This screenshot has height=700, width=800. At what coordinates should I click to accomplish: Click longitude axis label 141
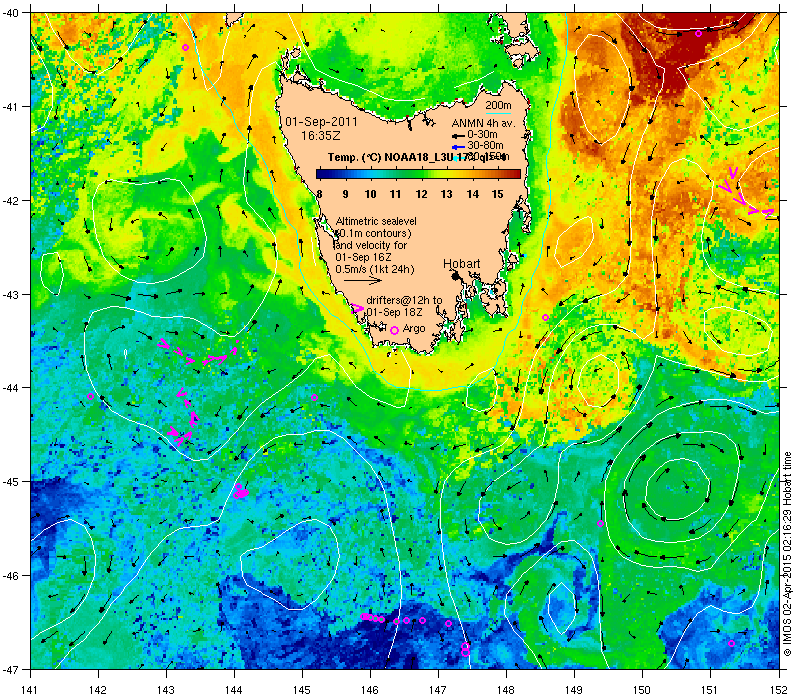coord(31,689)
